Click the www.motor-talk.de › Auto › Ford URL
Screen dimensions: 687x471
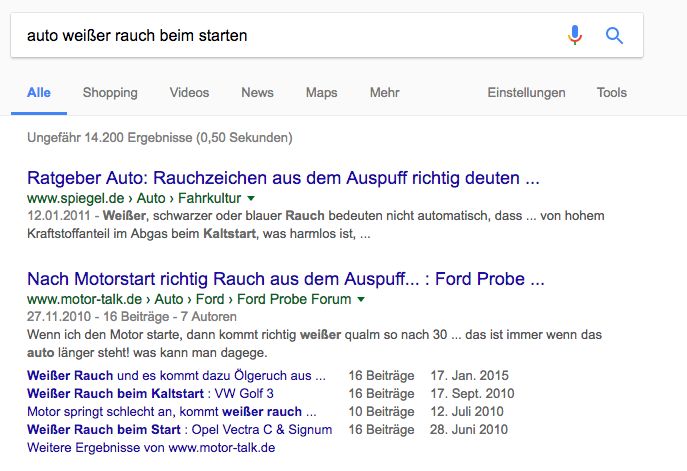coord(189,299)
